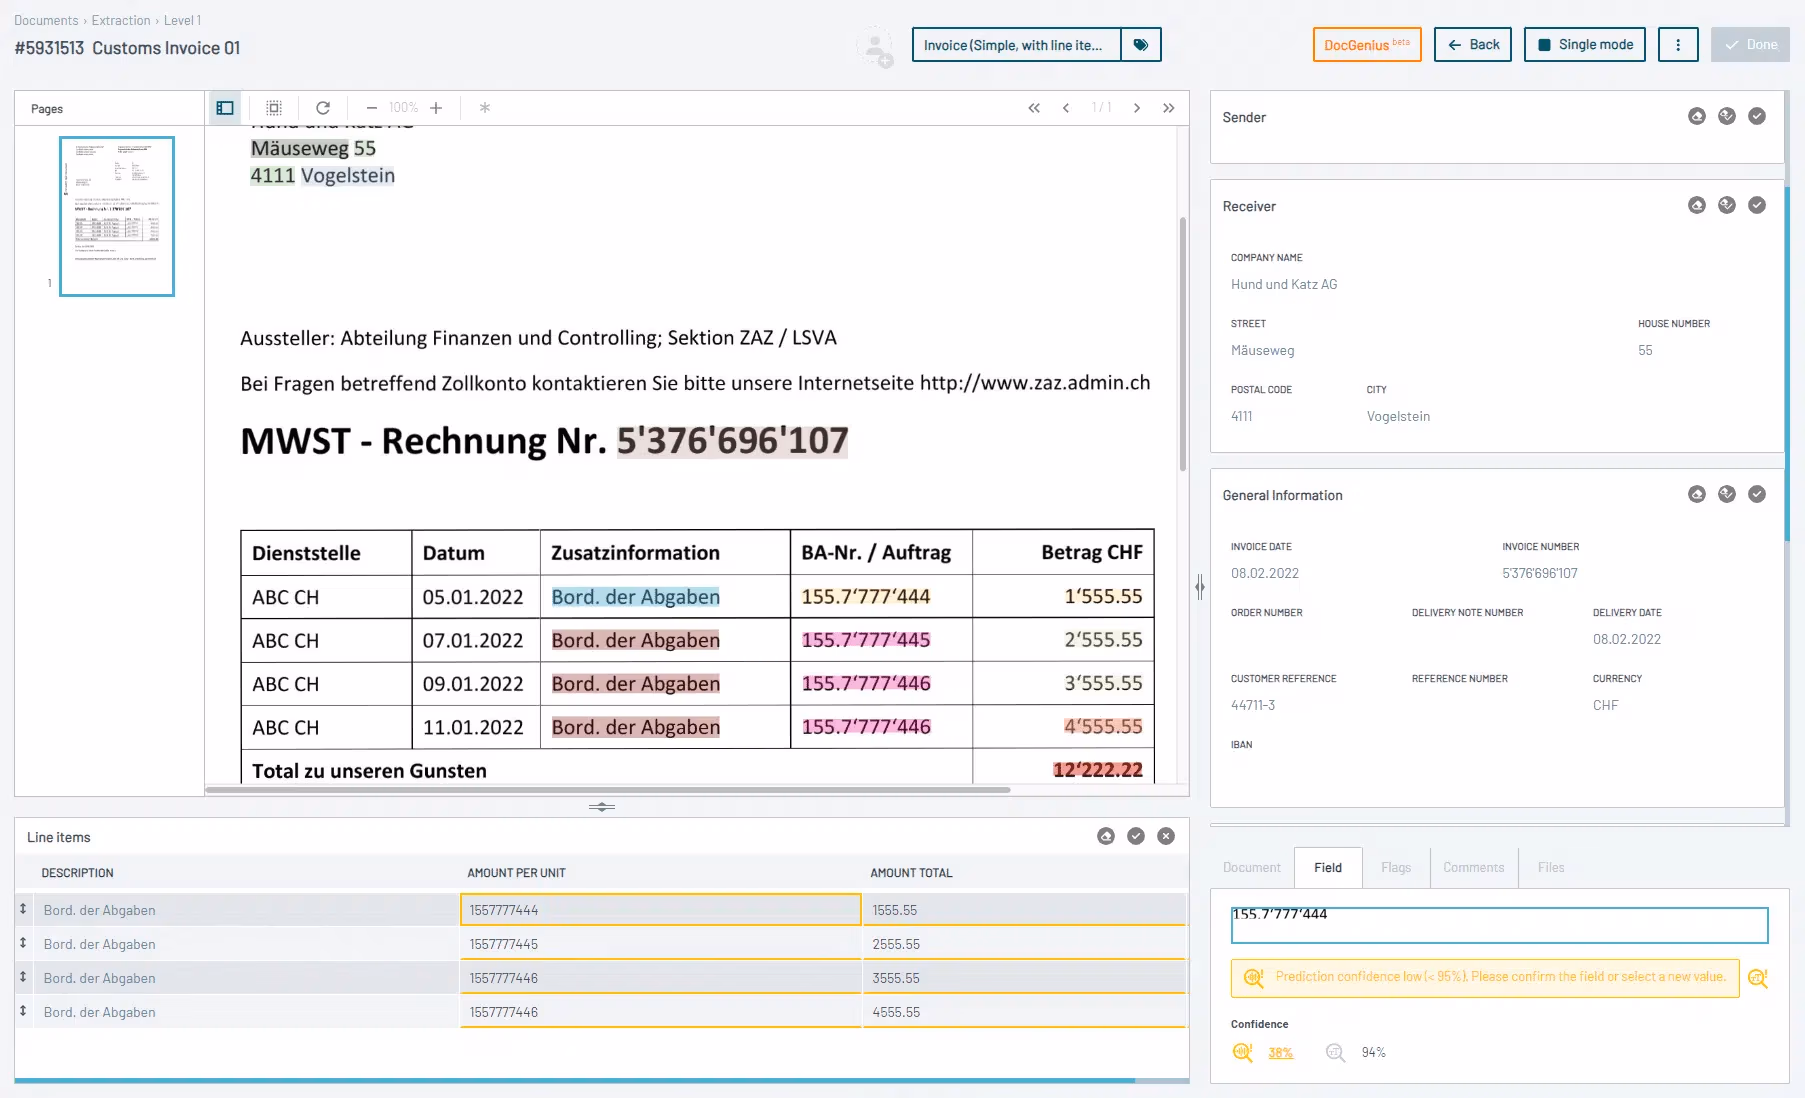
Task: Switch to the Comments tab
Action: click(x=1473, y=867)
